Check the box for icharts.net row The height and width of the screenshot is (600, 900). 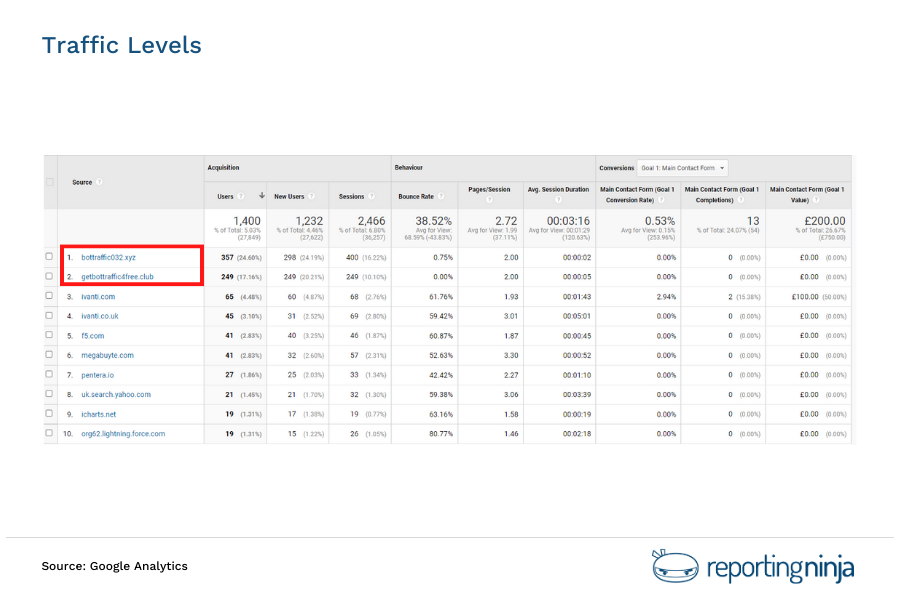(x=49, y=413)
